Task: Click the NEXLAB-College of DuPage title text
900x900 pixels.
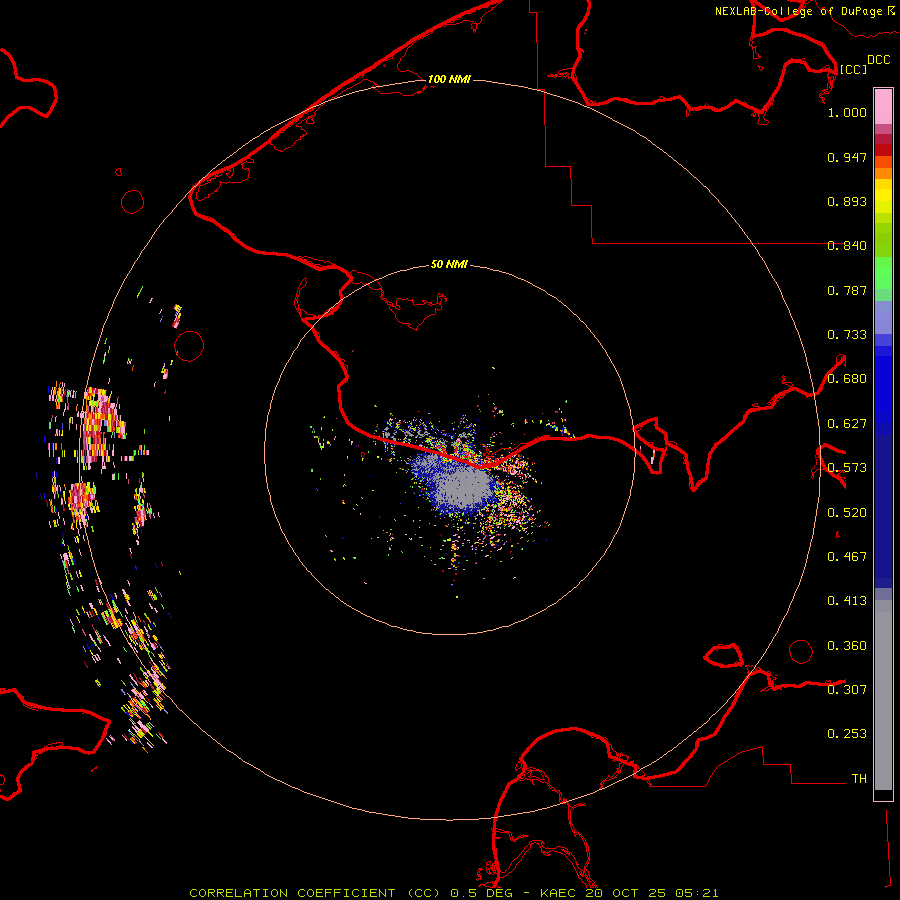Action: (798, 11)
